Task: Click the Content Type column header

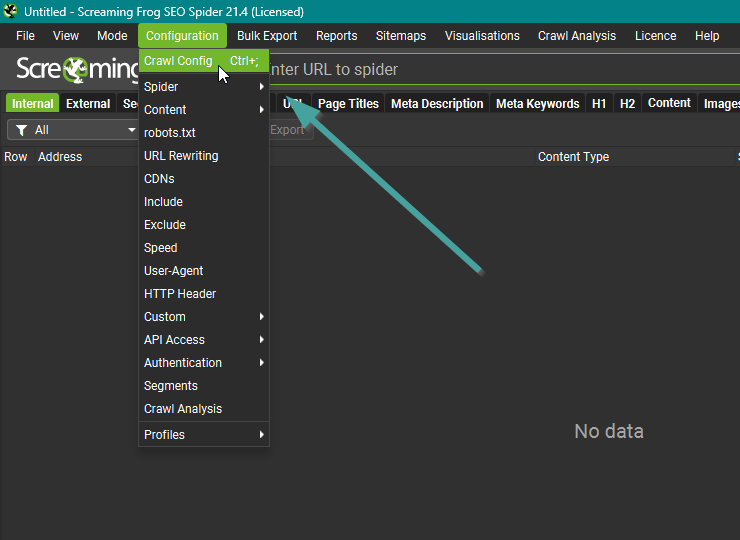Action: coord(573,157)
